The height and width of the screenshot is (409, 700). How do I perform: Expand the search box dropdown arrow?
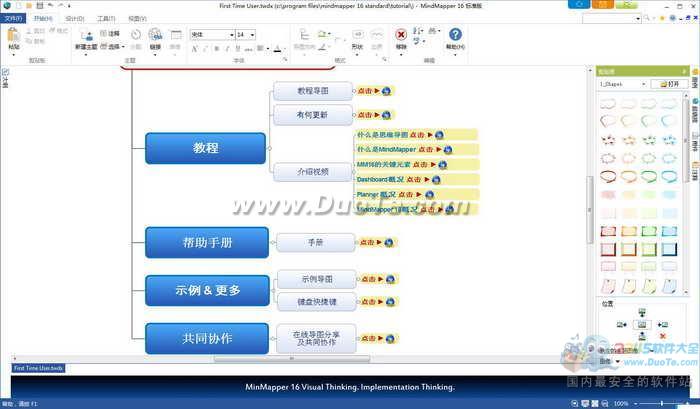coord(638,18)
